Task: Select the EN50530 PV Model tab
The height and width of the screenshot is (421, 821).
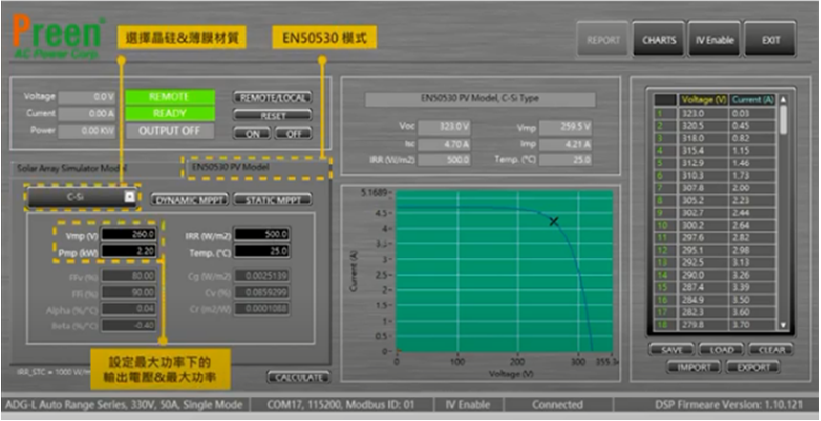Action: point(254,167)
